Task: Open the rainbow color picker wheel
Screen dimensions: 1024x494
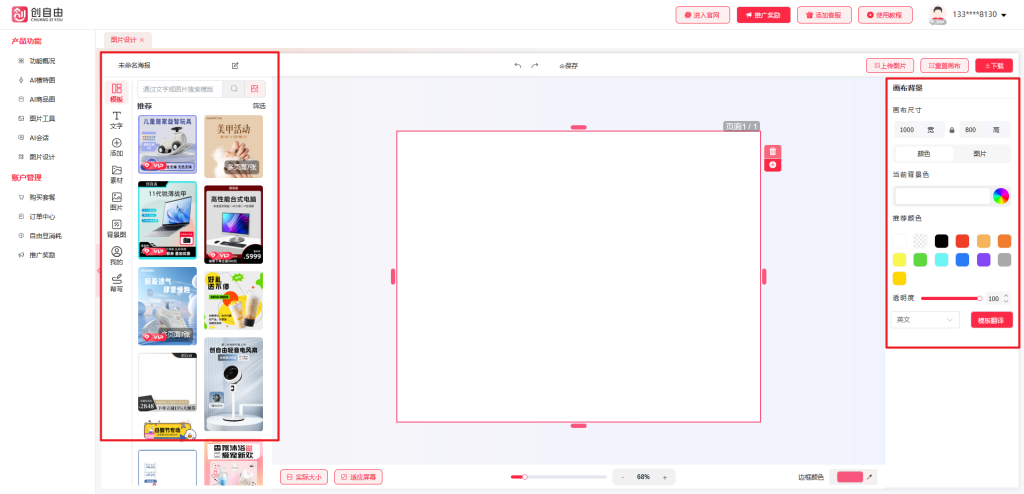Action: 1001,196
